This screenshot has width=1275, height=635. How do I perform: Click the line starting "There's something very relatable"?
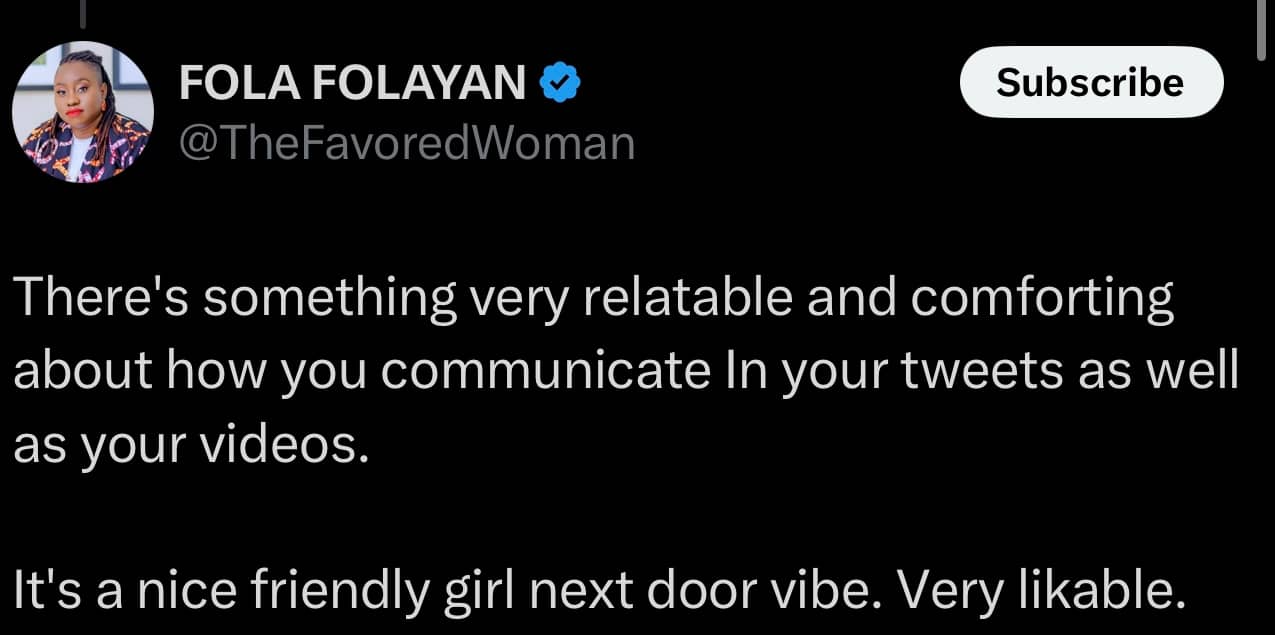pyautogui.click(x=592, y=298)
